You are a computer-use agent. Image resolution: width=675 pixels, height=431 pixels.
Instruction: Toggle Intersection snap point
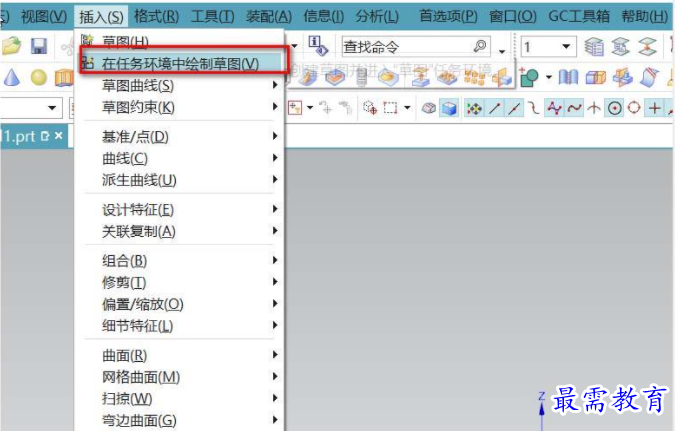594,108
